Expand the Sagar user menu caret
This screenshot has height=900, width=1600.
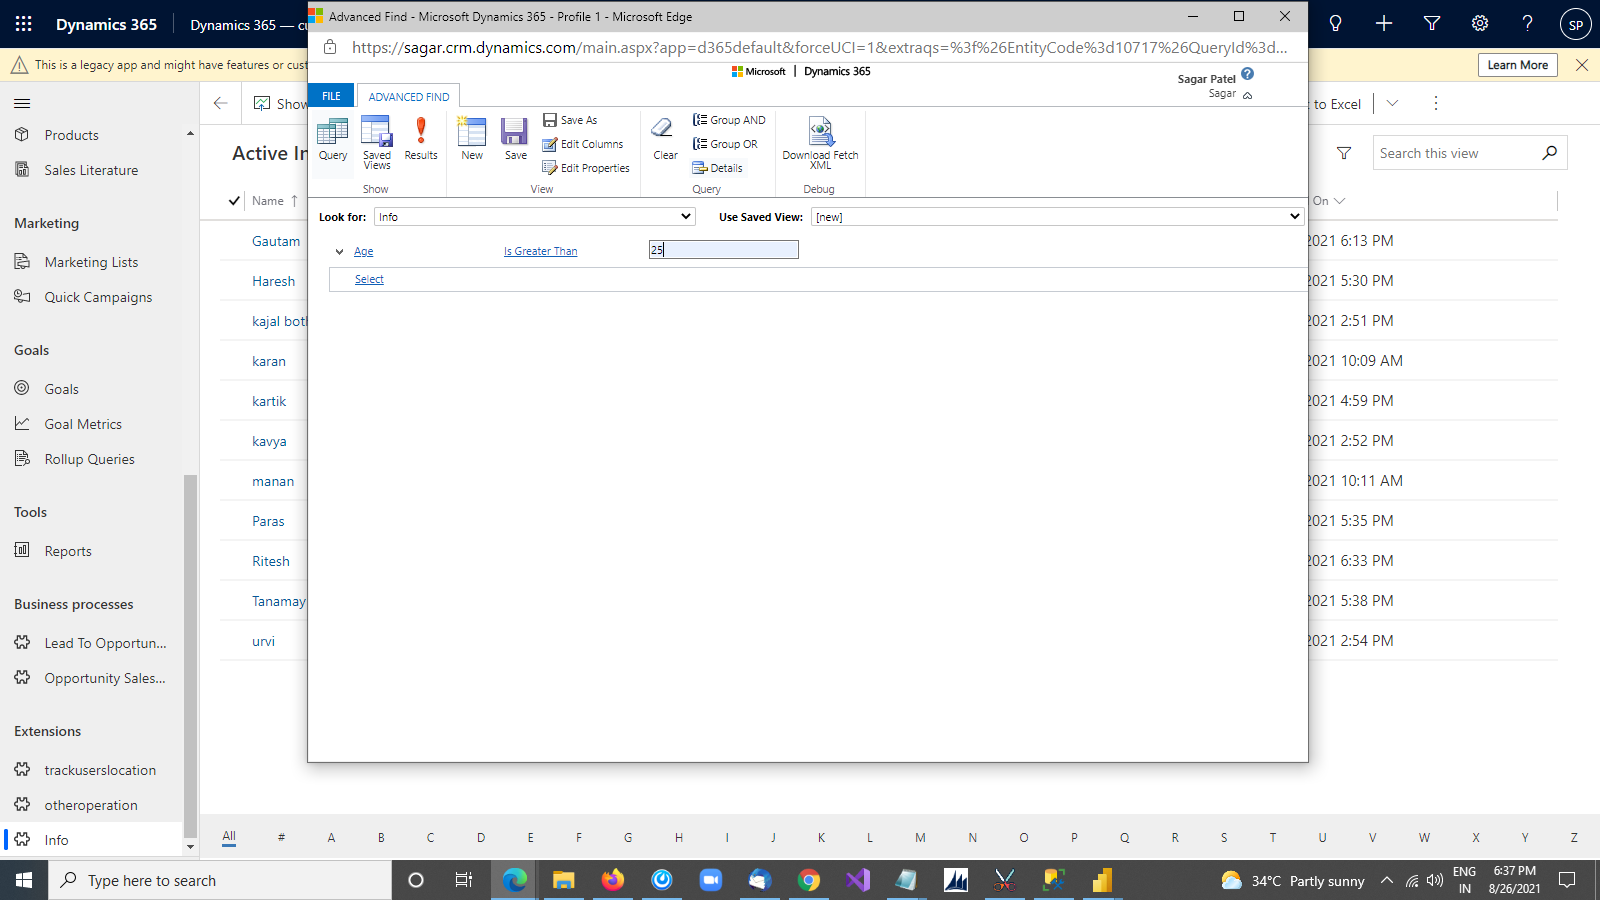[1247, 95]
